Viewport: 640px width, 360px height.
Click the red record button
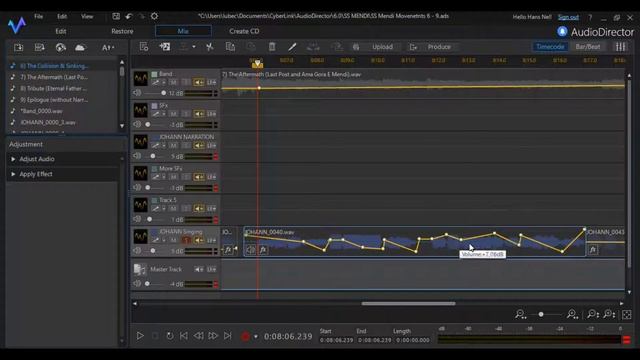[245, 336]
